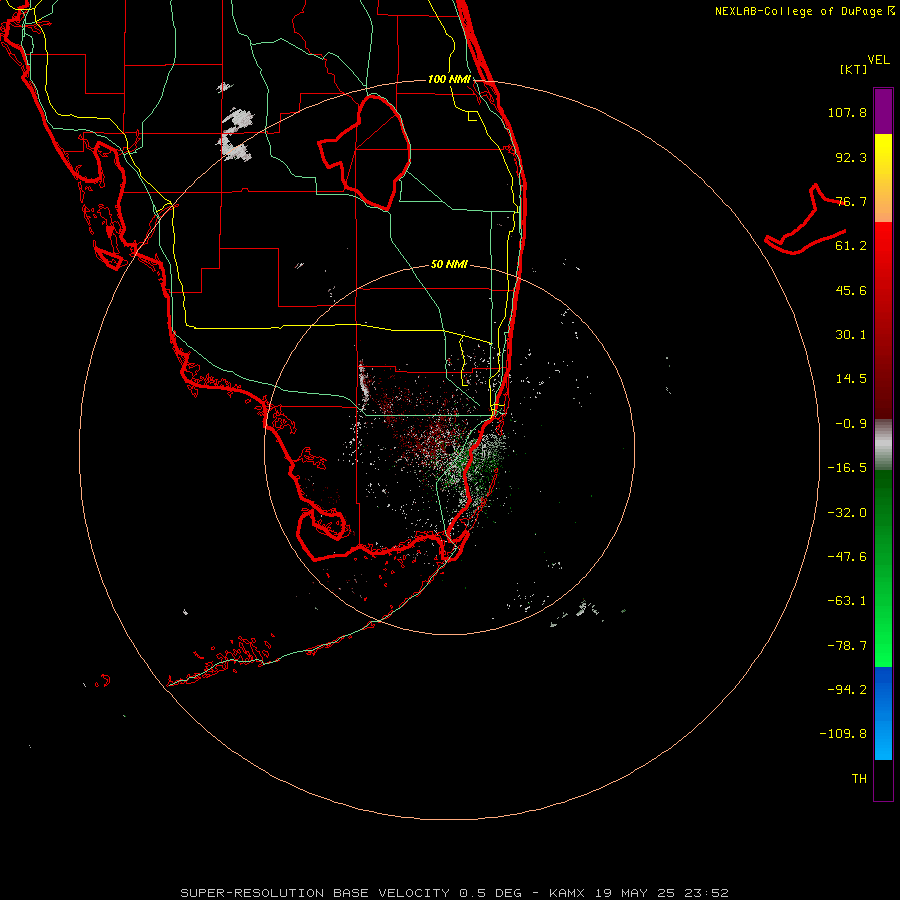
Task: Click the [KT] units label
Action: coord(853,69)
